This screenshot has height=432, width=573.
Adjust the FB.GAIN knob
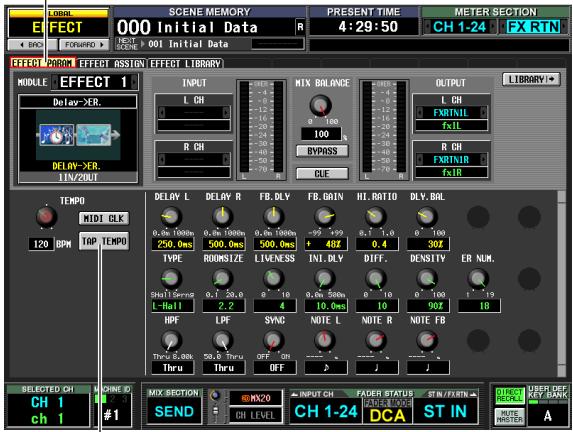point(325,217)
